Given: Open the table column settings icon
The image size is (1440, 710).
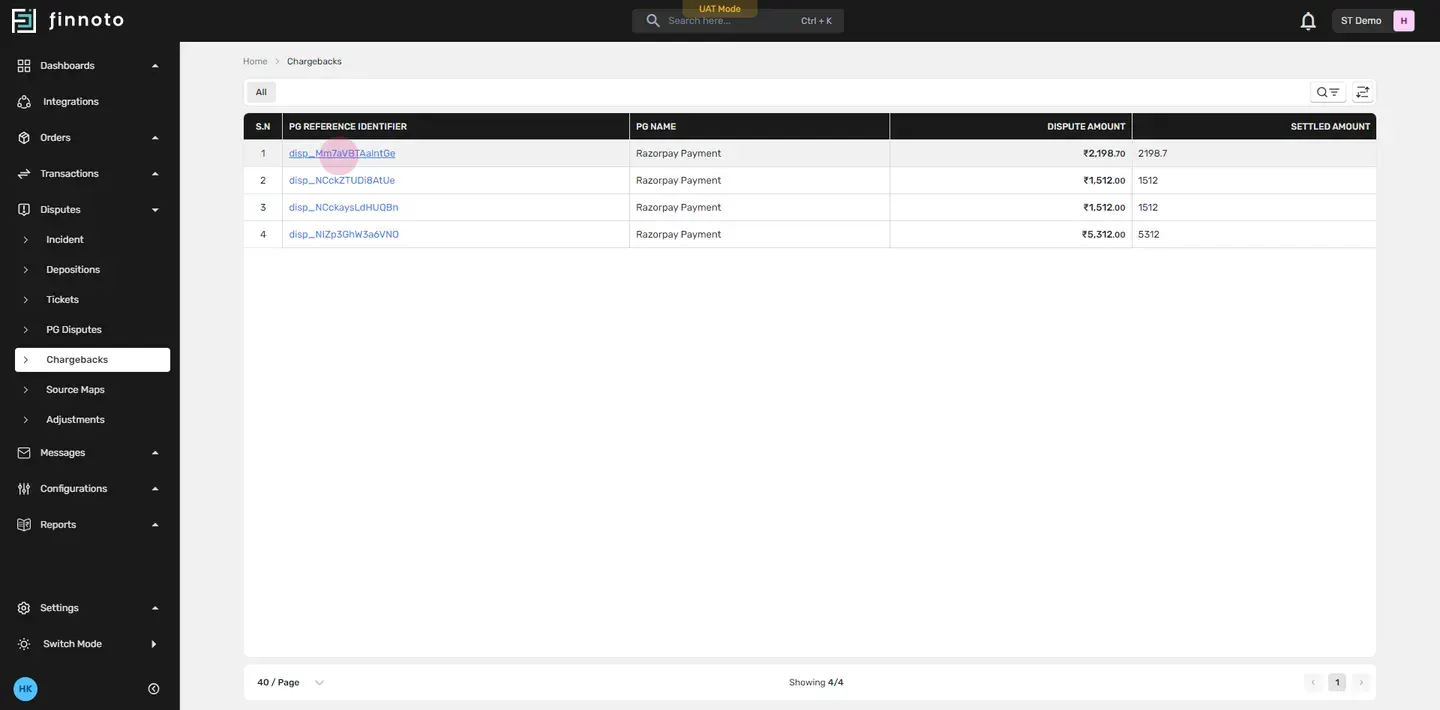Looking at the screenshot, I should [1363, 92].
